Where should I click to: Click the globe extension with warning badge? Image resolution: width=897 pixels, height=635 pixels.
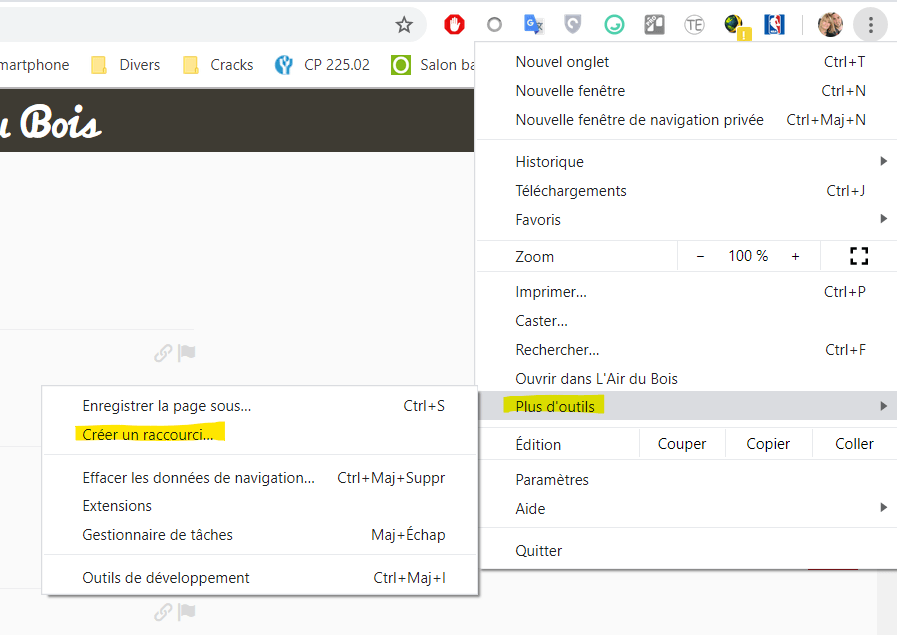tap(736, 26)
